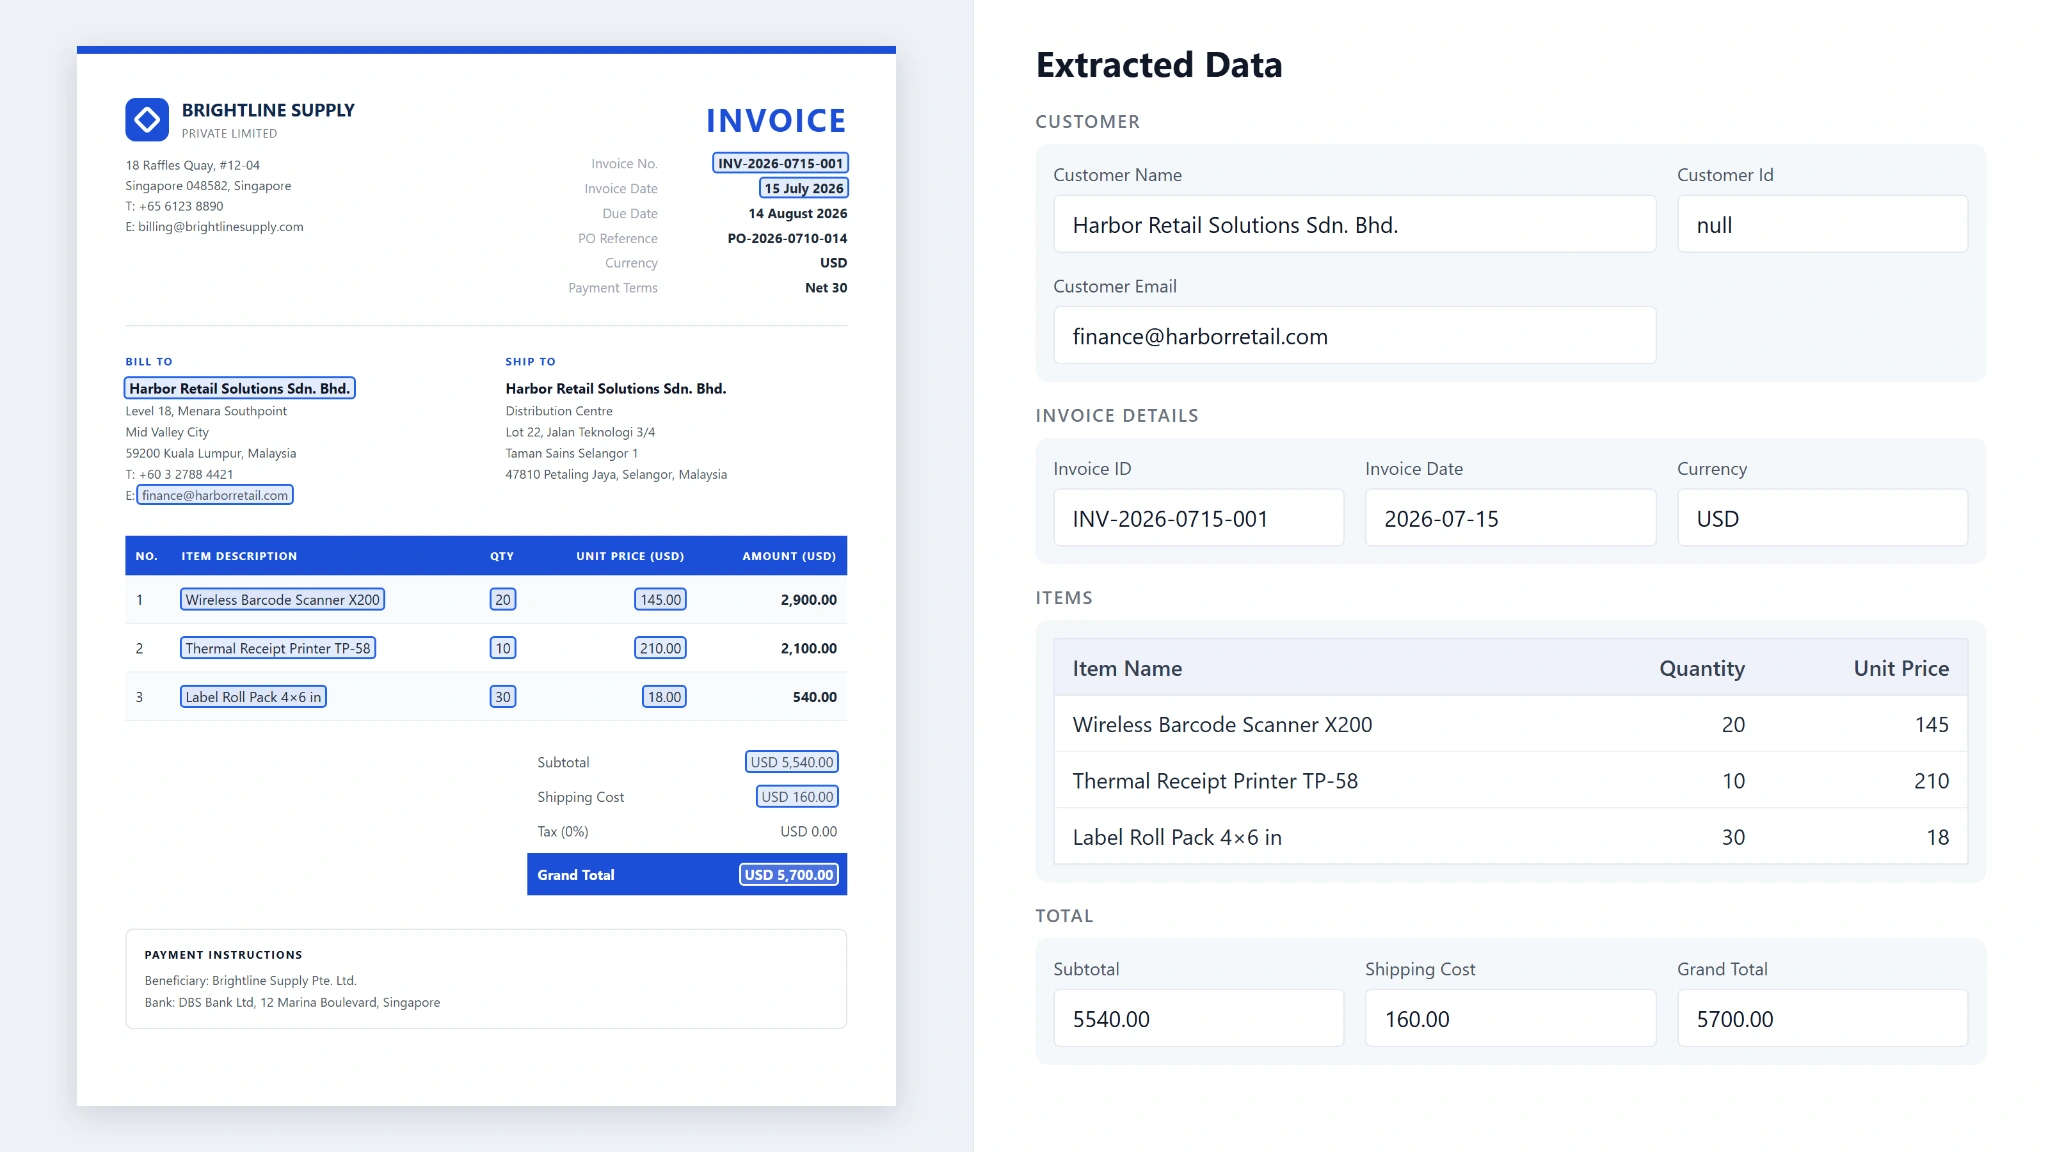Click highlighted invoice number INV-2026-0715-001 on invoice
The height and width of the screenshot is (1152, 2048).
(x=780, y=163)
